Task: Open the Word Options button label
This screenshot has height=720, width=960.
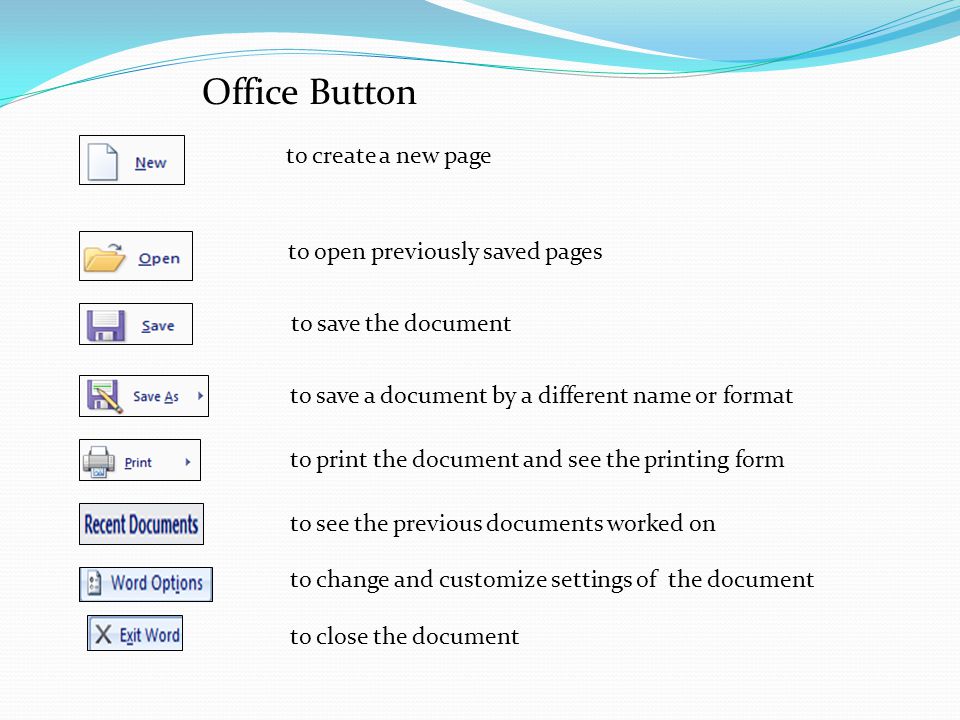Action: [x=157, y=583]
